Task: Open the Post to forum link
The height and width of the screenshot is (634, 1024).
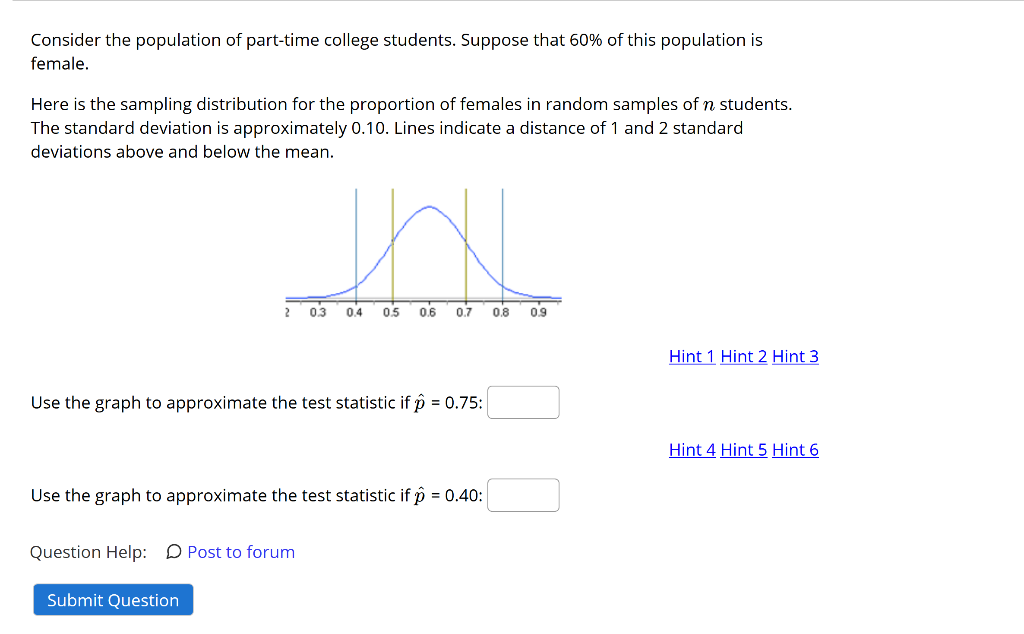Action: 241,552
